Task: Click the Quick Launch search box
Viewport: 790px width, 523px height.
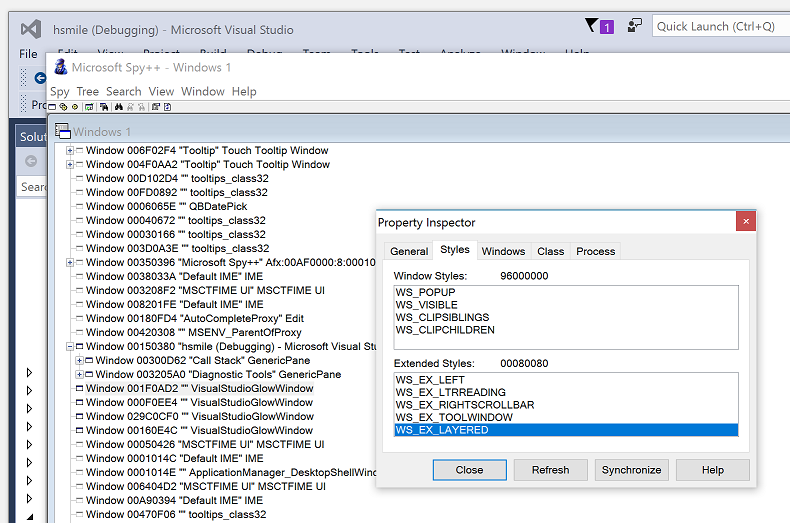Action: (718, 27)
